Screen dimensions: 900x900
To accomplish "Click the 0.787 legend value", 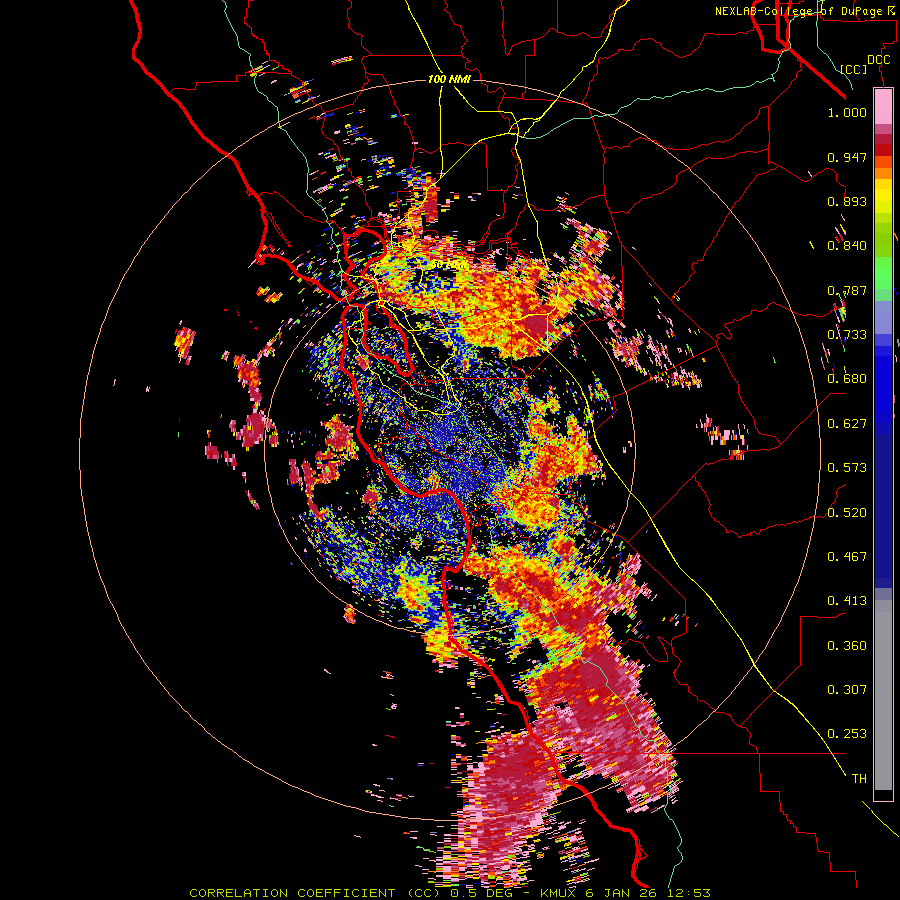I will tap(847, 290).
